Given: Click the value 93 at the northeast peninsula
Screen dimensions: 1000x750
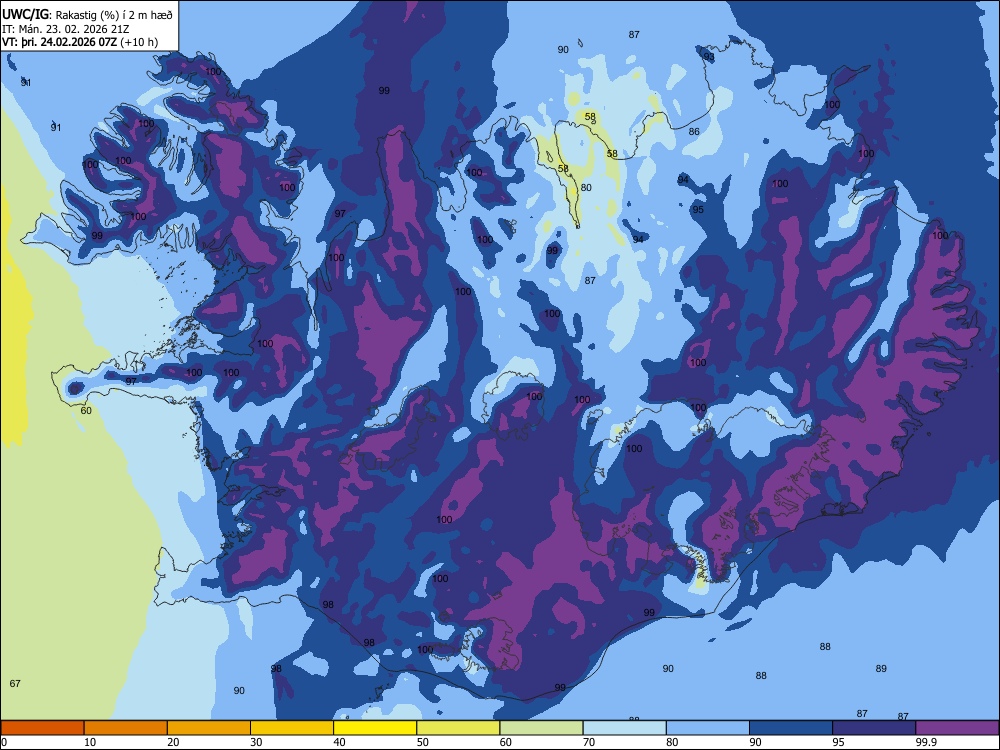Looking at the screenshot, I should [709, 57].
